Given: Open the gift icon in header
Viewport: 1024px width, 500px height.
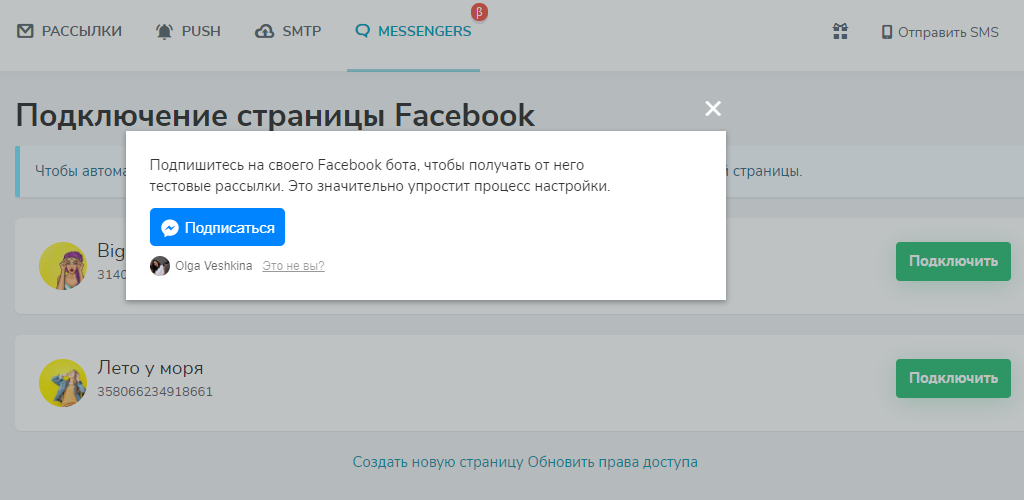Looking at the screenshot, I should coord(840,31).
